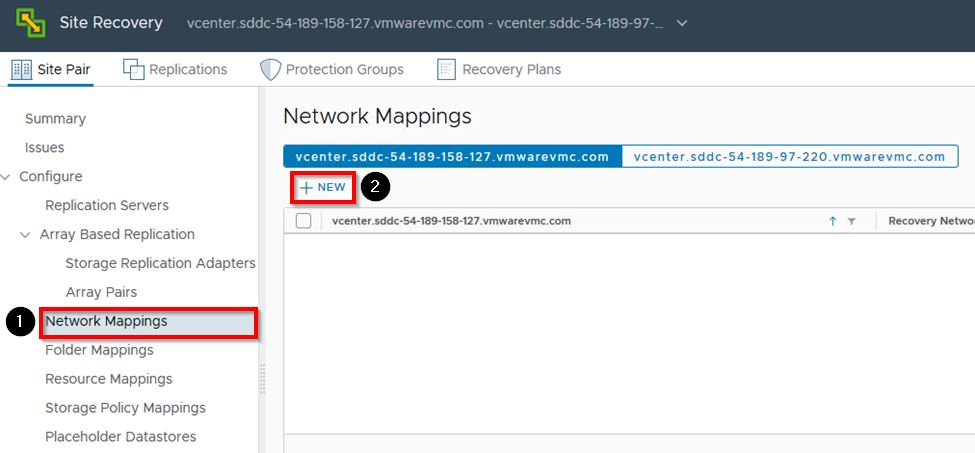This screenshot has width=975, height=453.
Task: Select the vcenter.sddc-54-189-97-220 site tab
Action: (x=789, y=157)
